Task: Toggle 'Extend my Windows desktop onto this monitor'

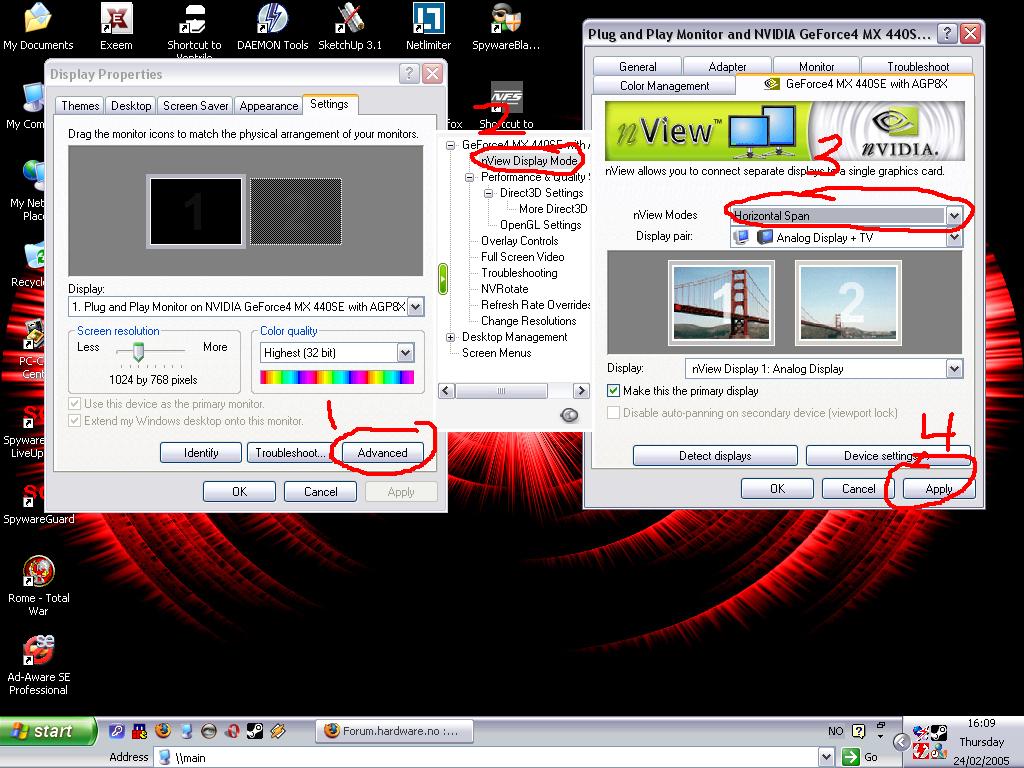Action: click(74, 421)
